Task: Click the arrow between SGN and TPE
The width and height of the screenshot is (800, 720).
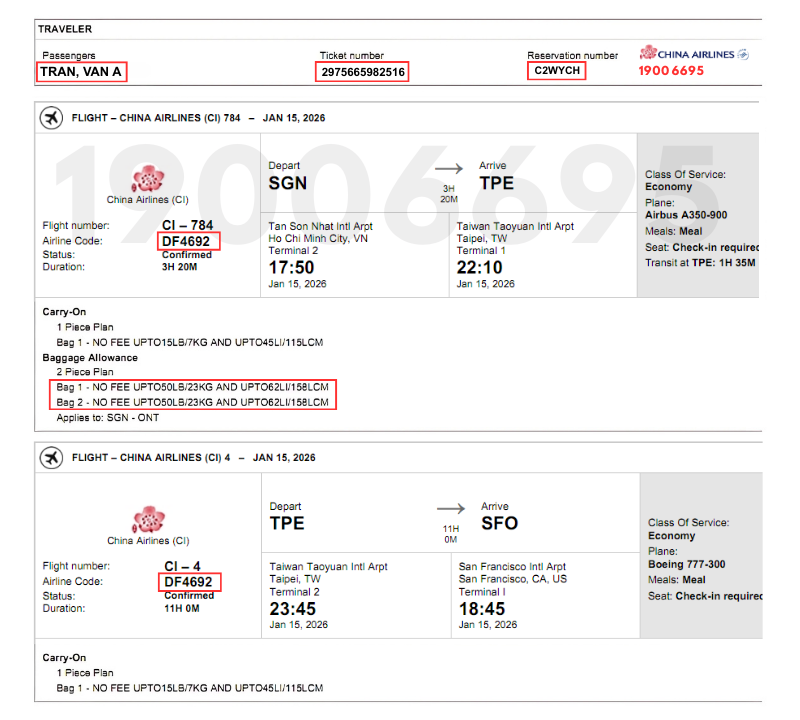Action: coord(448,169)
